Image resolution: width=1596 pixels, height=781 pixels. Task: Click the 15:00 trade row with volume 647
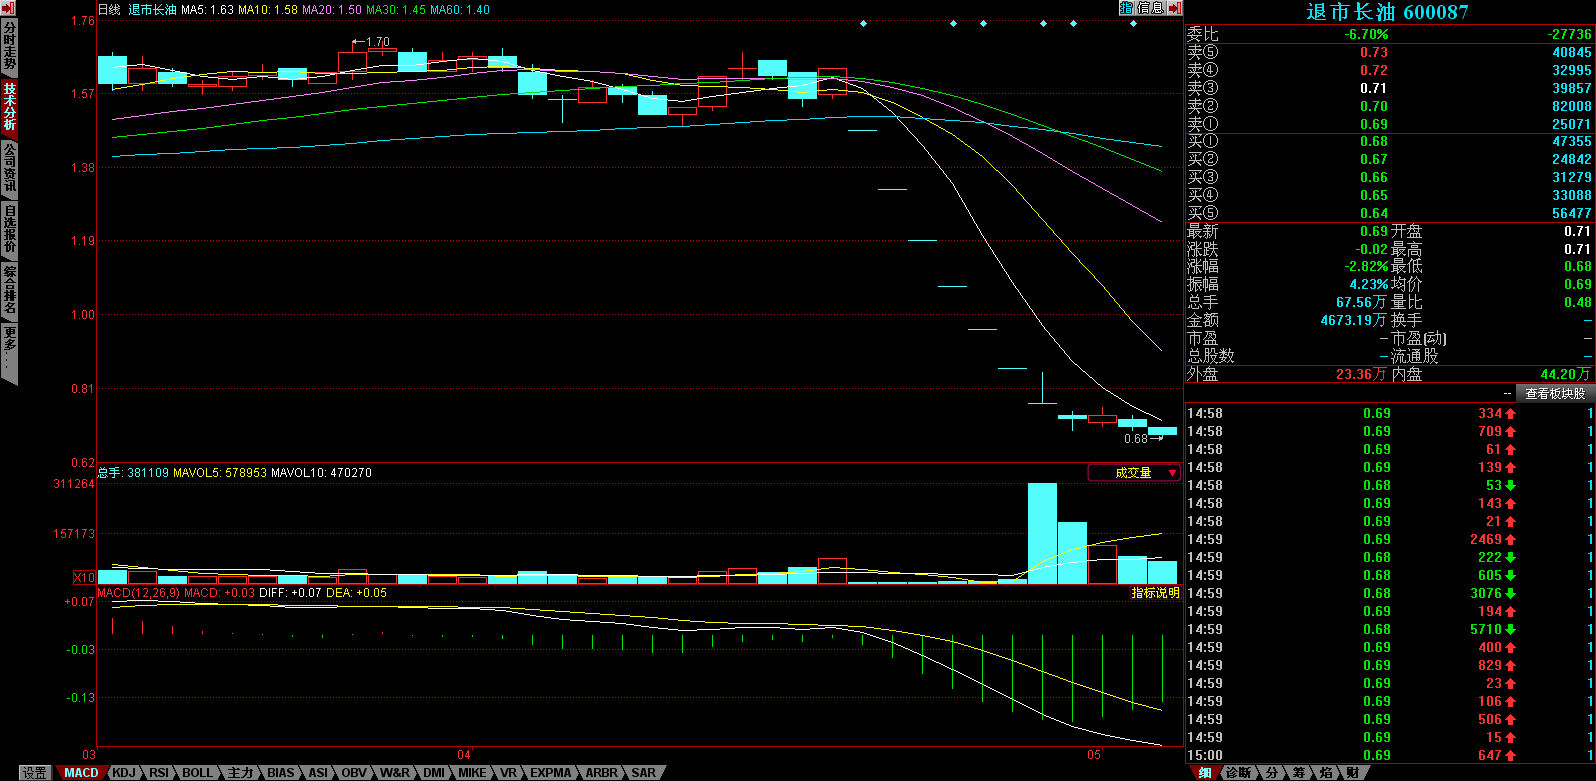coord(1390,755)
